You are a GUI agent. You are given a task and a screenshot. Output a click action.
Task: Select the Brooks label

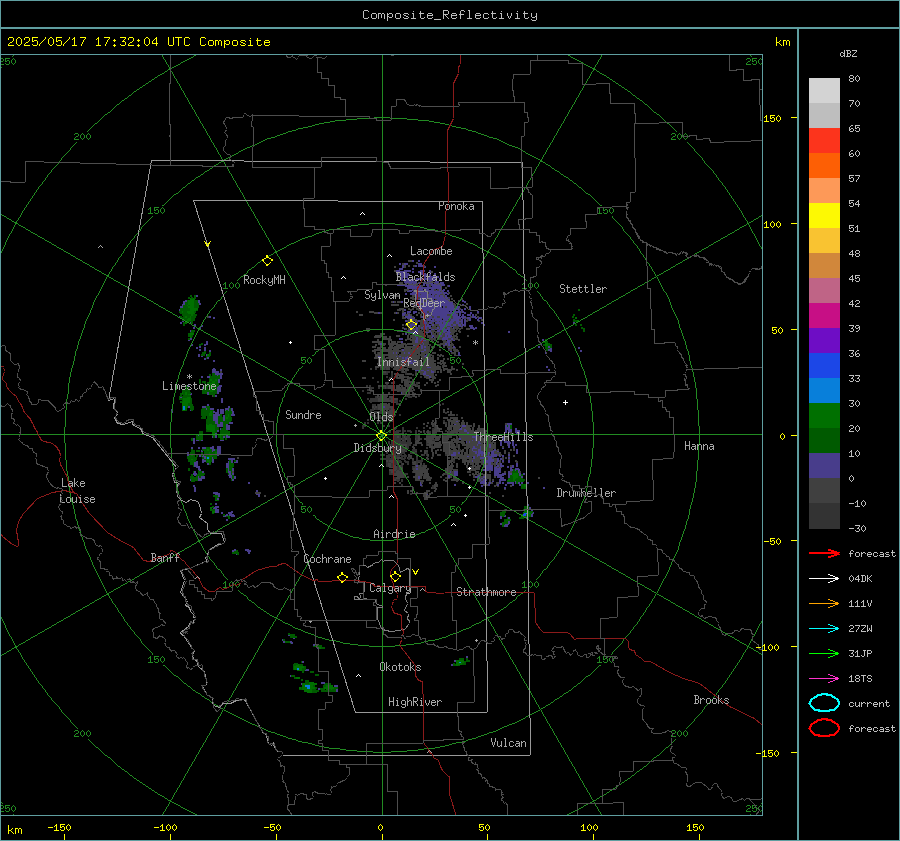pos(711,700)
